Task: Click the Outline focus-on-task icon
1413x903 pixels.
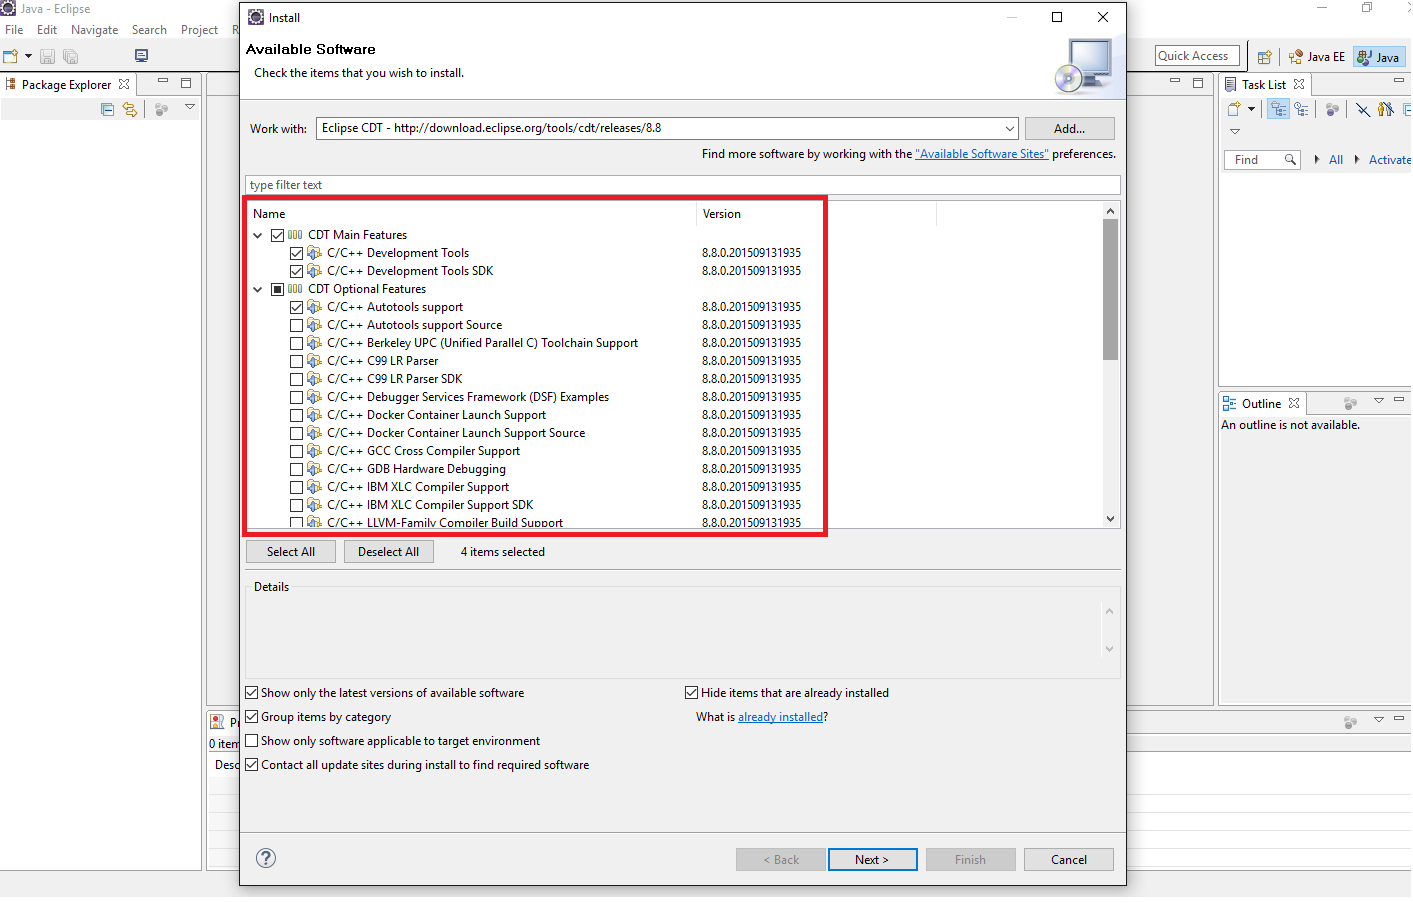Action: click(x=1350, y=403)
